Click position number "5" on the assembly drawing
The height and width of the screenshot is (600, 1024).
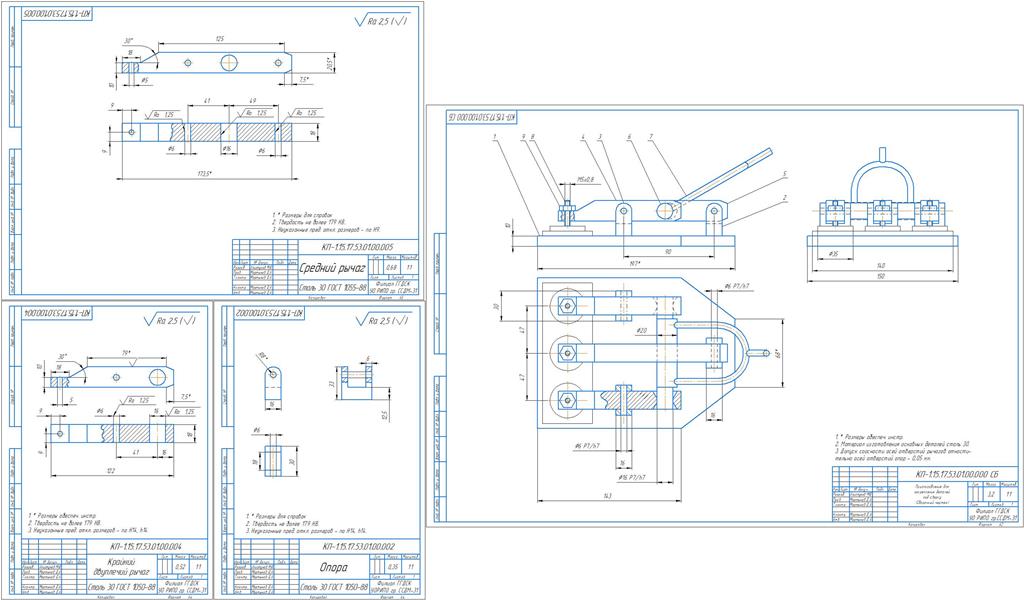[784, 174]
